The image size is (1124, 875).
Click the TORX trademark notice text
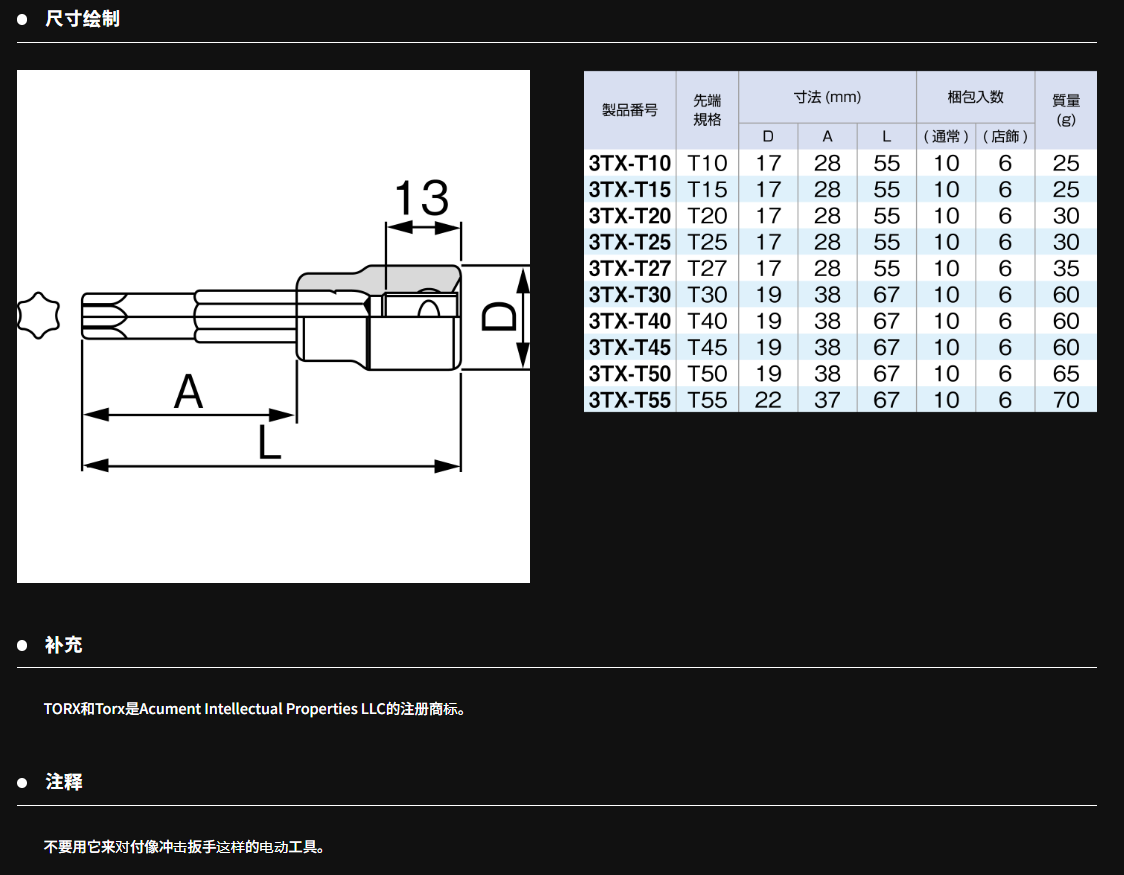pyautogui.click(x=255, y=709)
